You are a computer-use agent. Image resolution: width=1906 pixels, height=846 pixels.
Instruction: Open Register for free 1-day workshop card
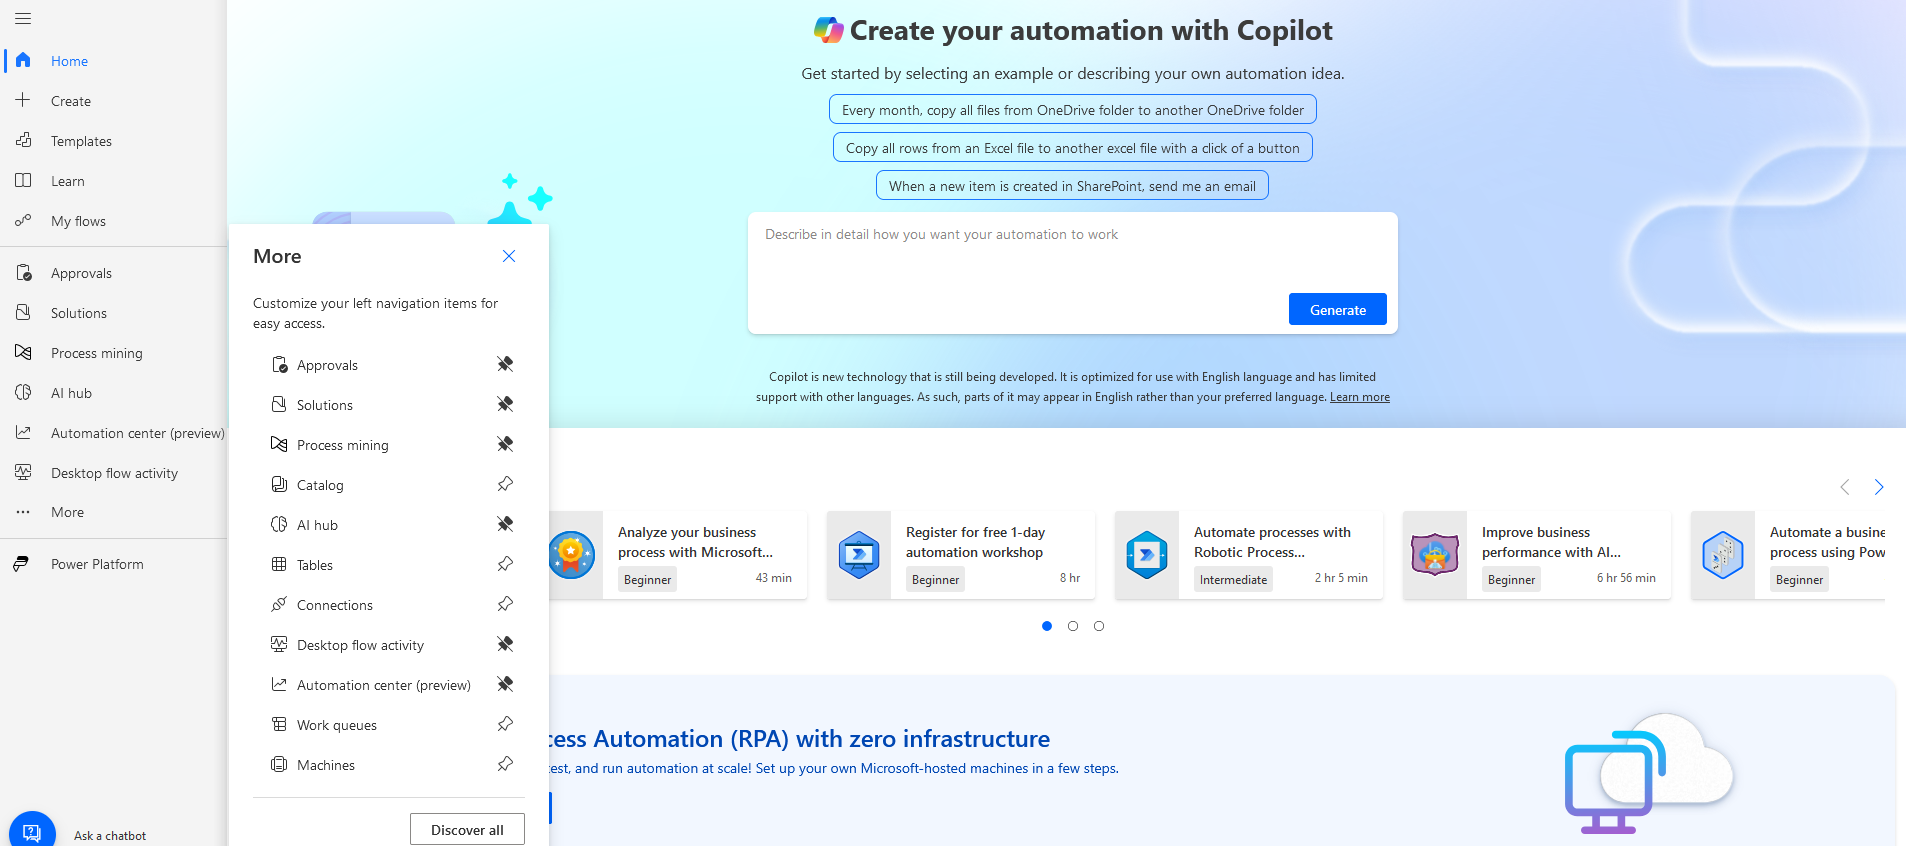[x=961, y=555]
